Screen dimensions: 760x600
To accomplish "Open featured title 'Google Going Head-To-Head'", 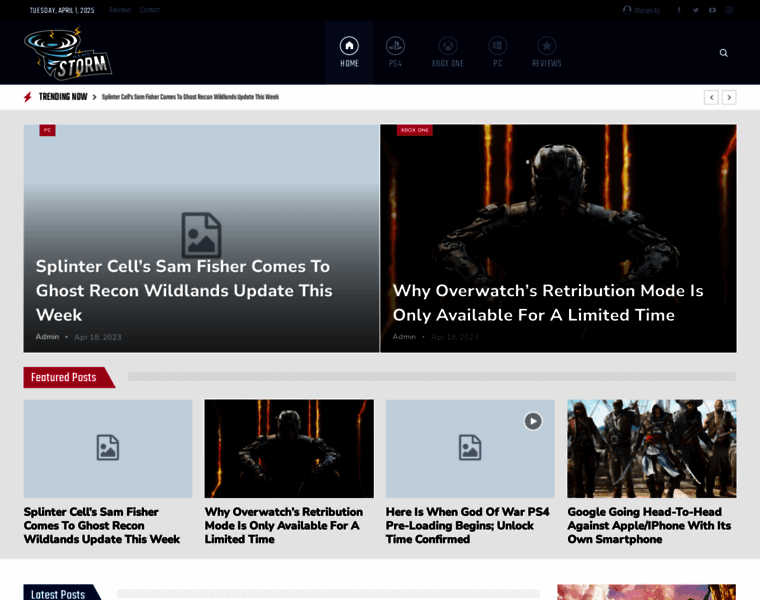I will [649, 525].
